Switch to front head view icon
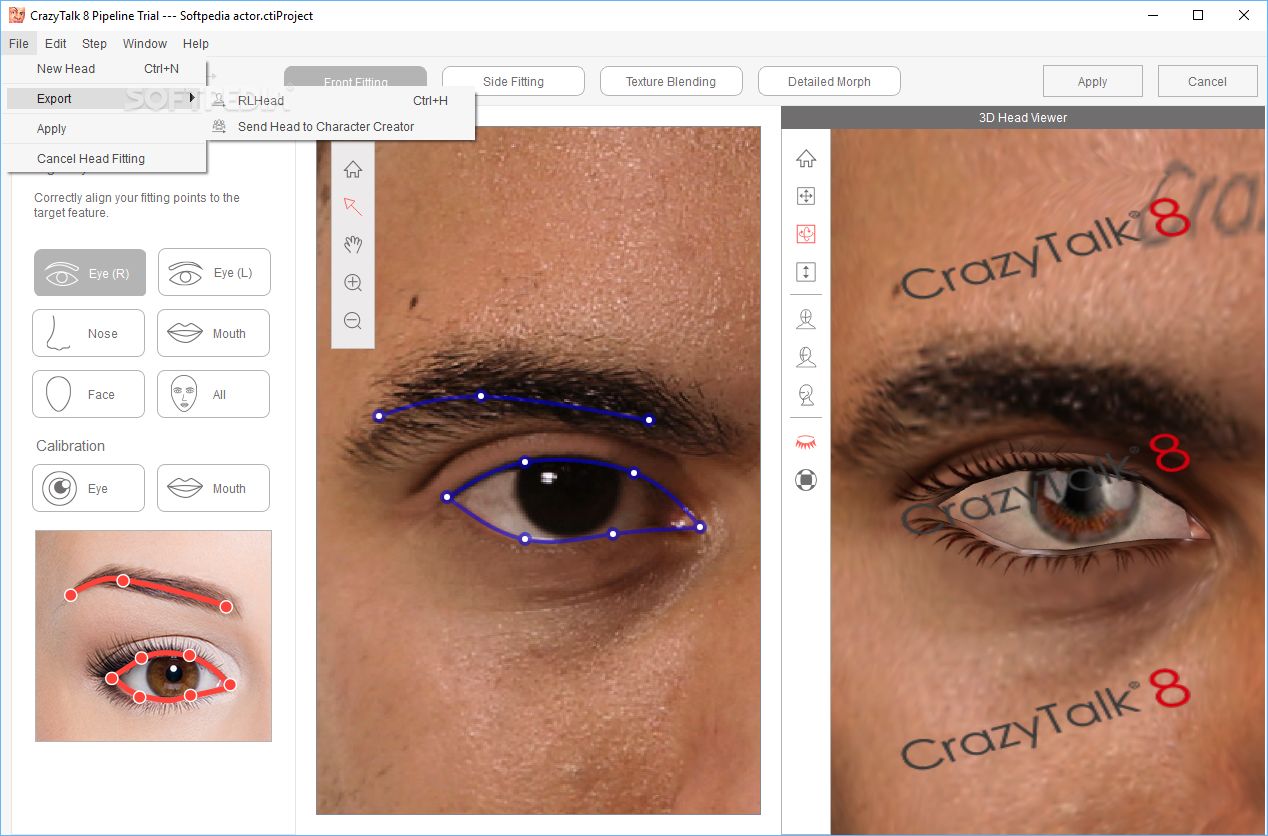Screen dimensions: 1268x836 [806, 319]
